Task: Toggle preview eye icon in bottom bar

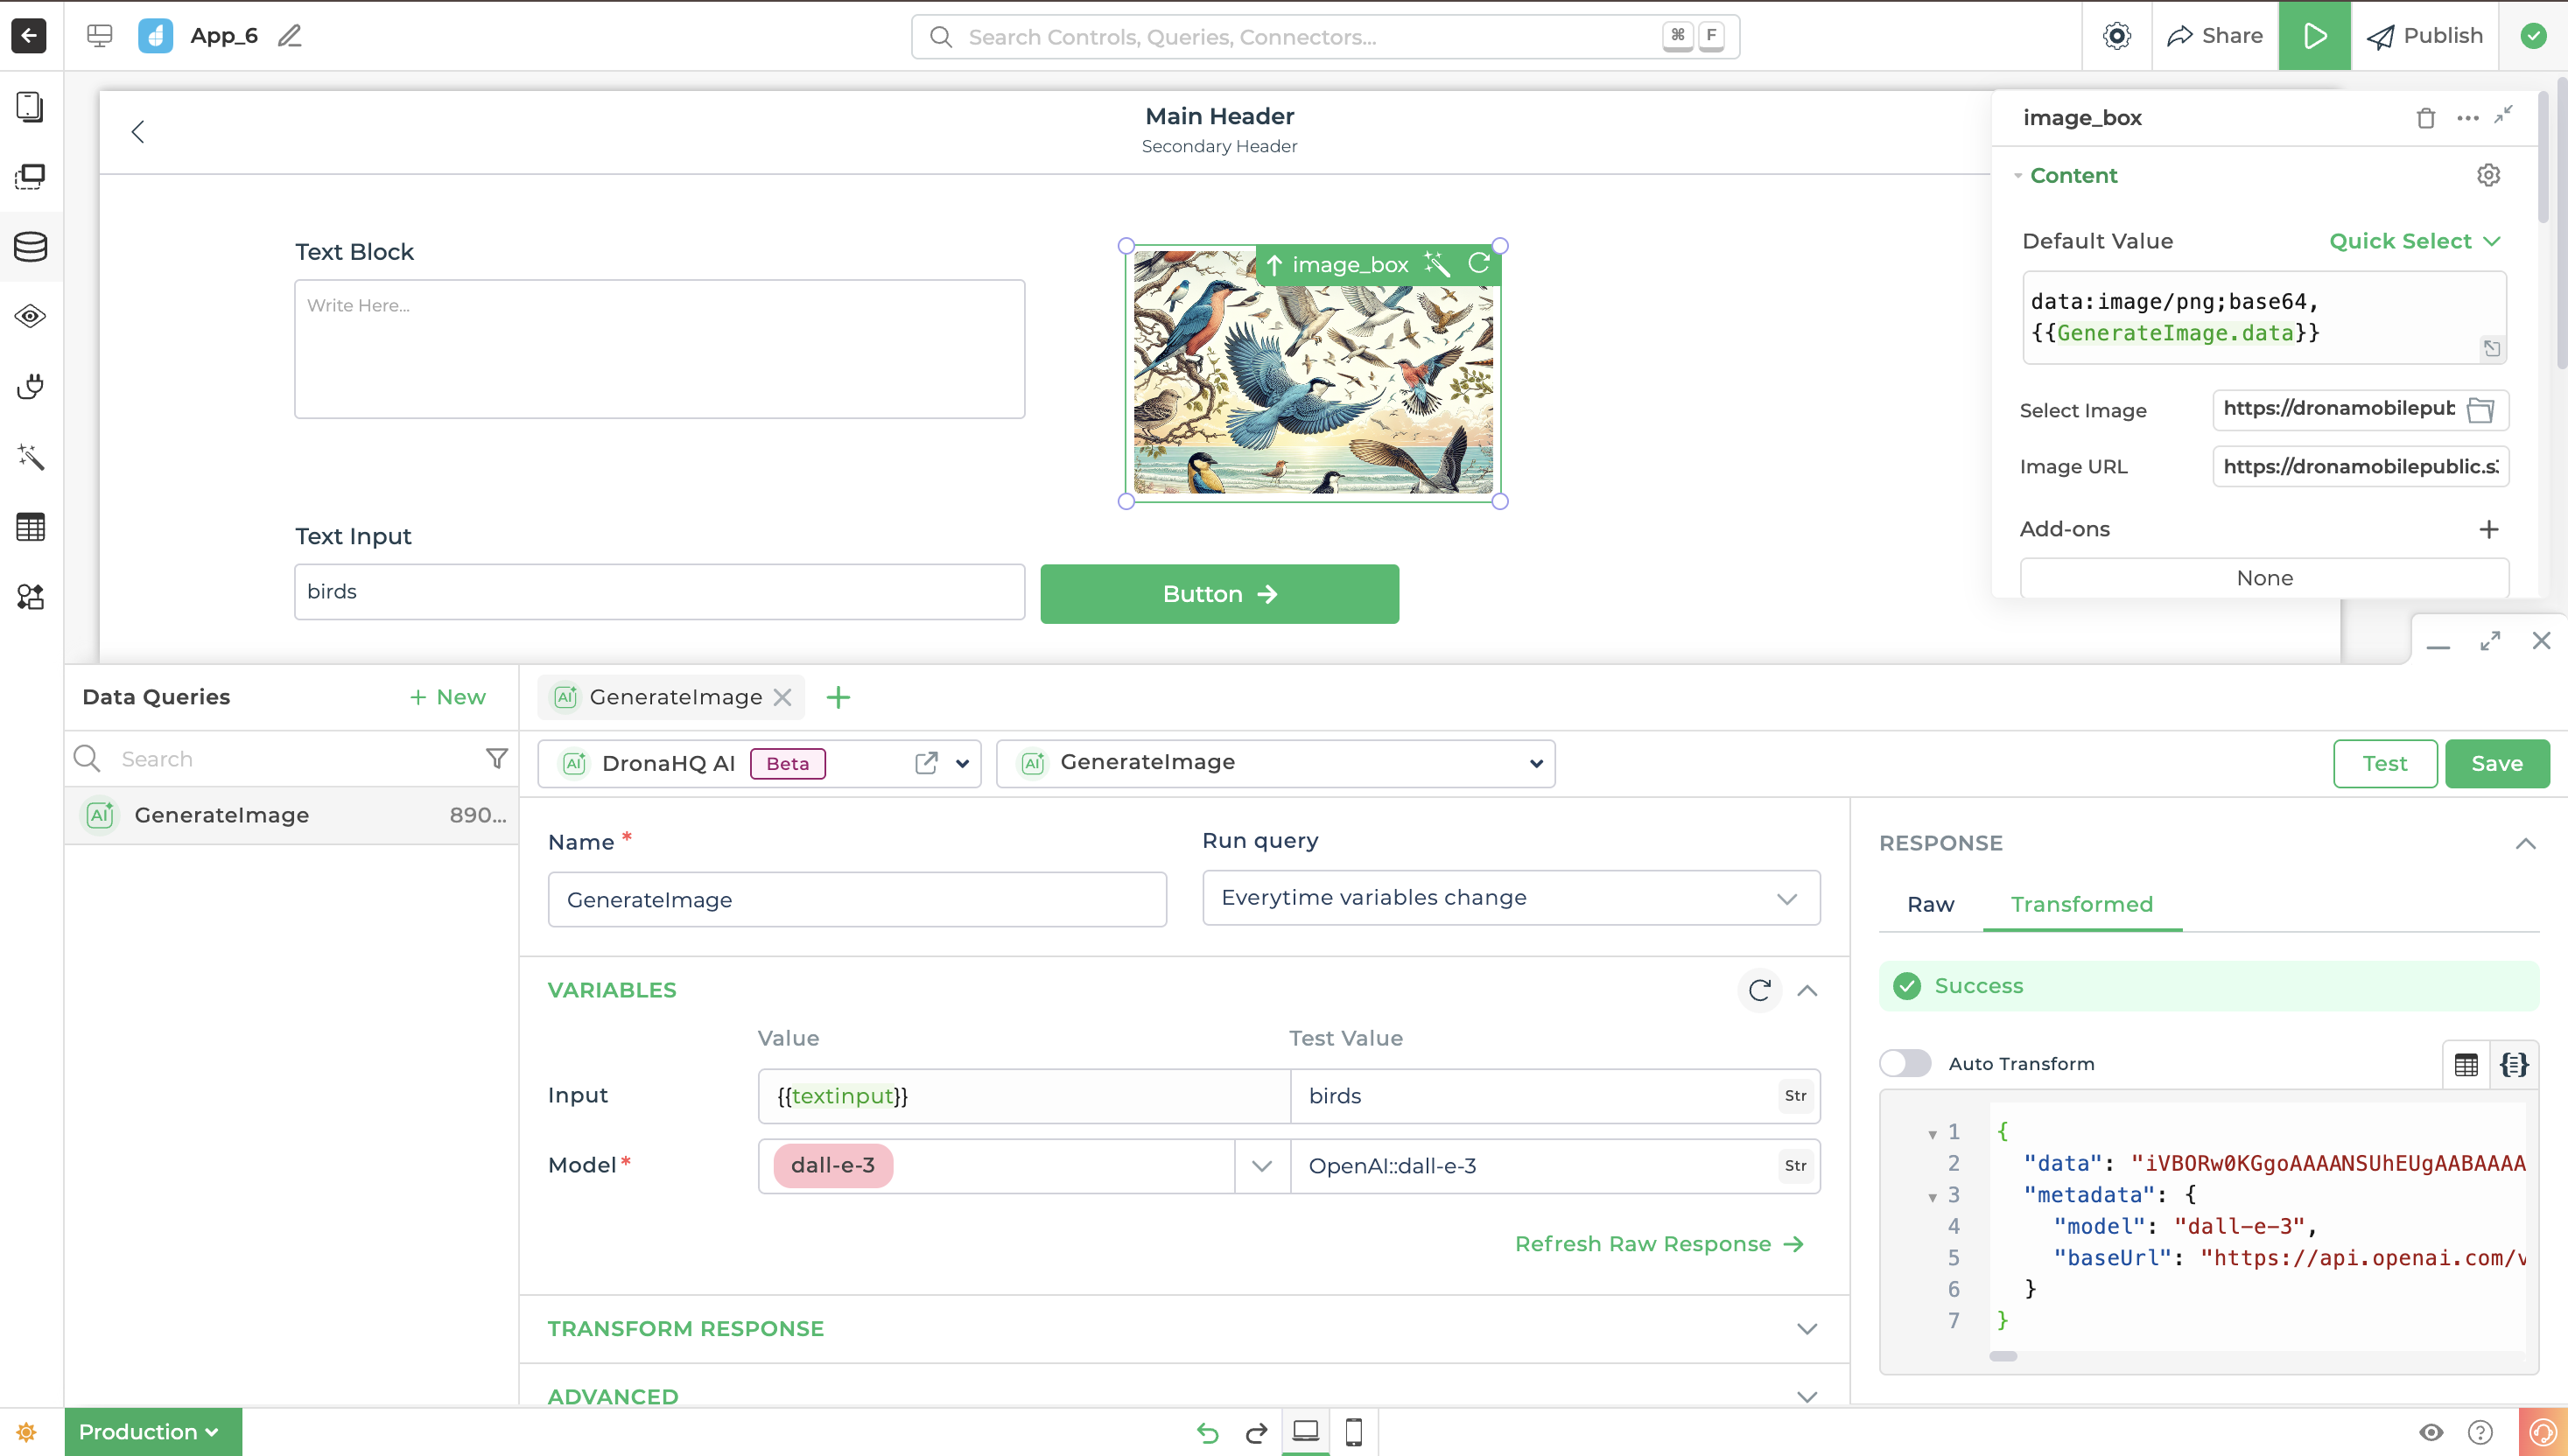Action: 2431,1432
